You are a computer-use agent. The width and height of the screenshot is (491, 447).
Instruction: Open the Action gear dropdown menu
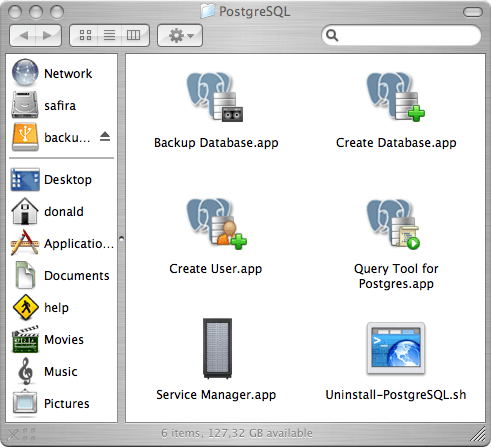pos(180,35)
